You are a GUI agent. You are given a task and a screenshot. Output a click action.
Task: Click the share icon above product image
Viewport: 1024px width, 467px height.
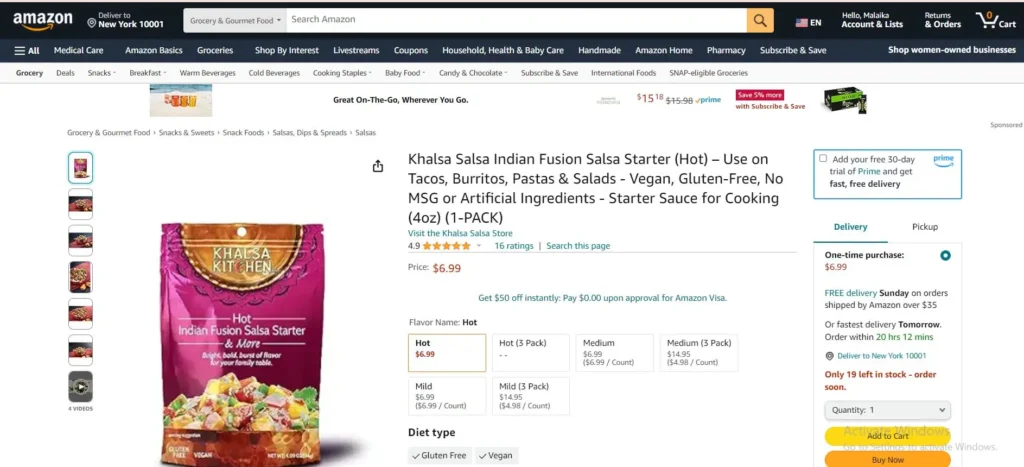coord(378,166)
